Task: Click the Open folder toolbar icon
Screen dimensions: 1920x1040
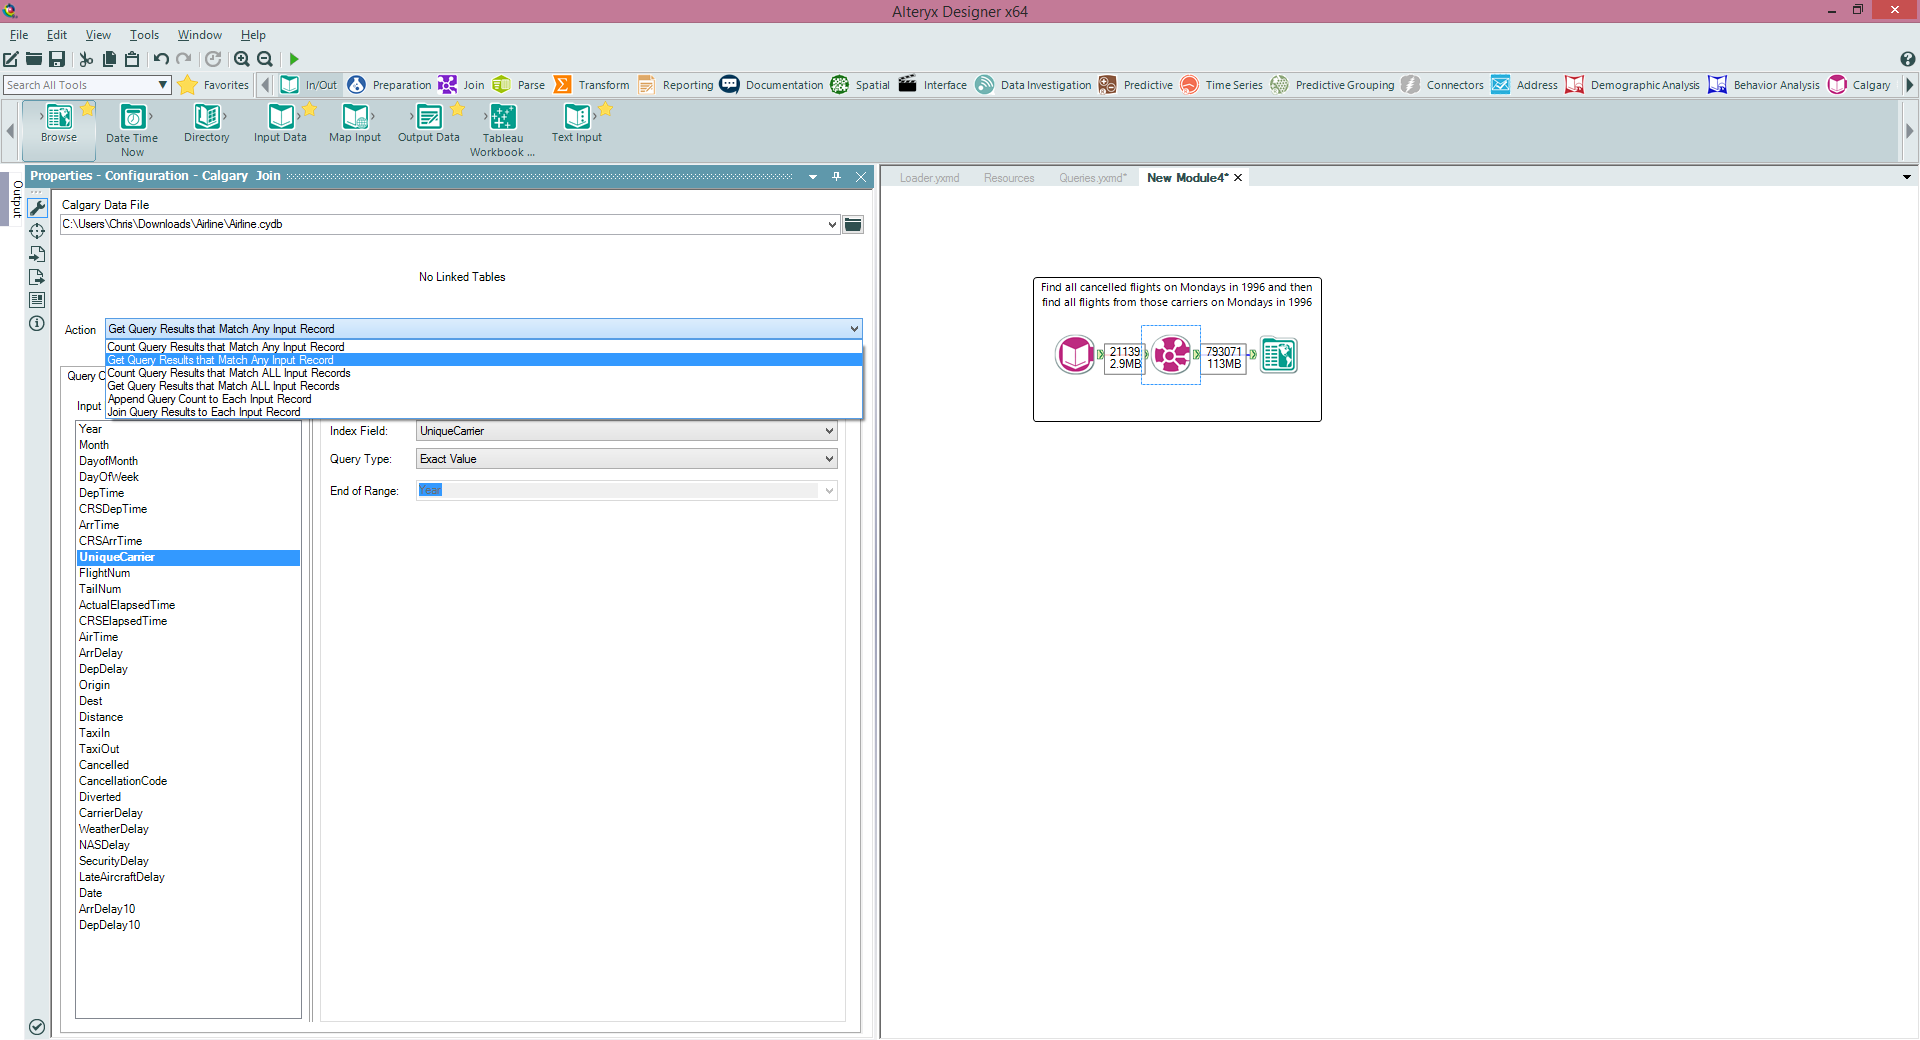Action: 34,59
